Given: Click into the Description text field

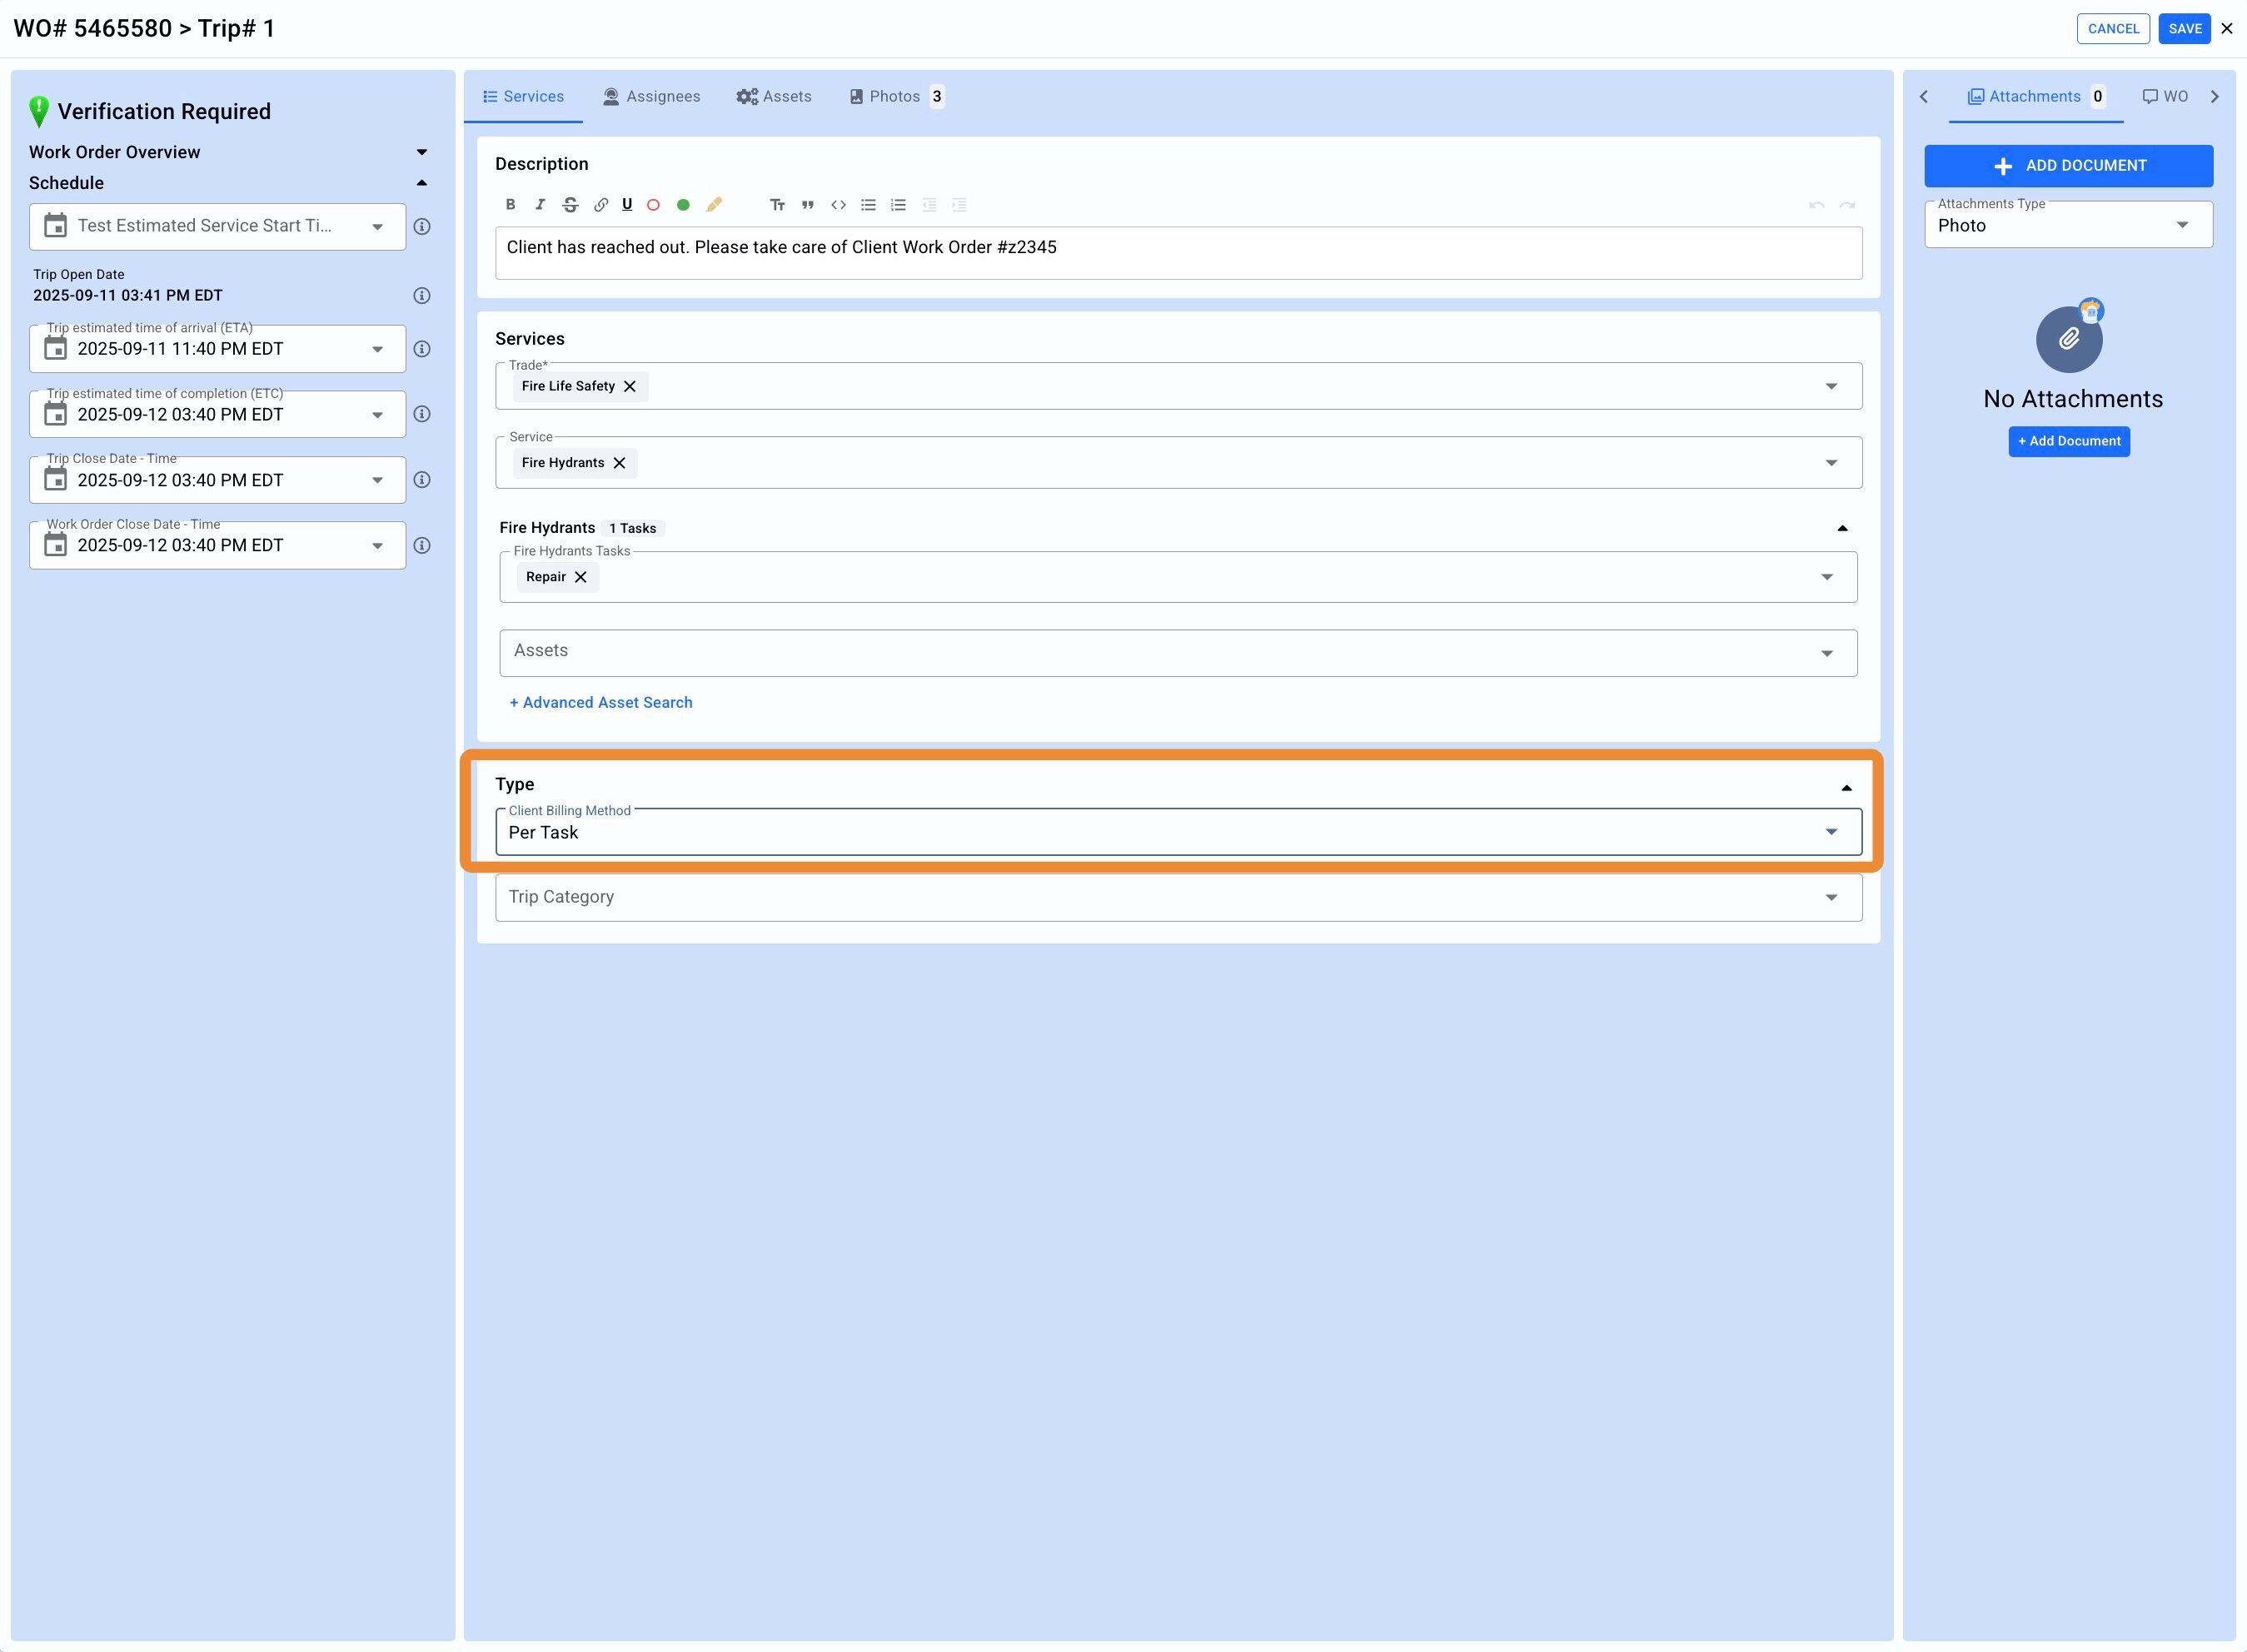Looking at the screenshot, I should [x=1177, y=252].
